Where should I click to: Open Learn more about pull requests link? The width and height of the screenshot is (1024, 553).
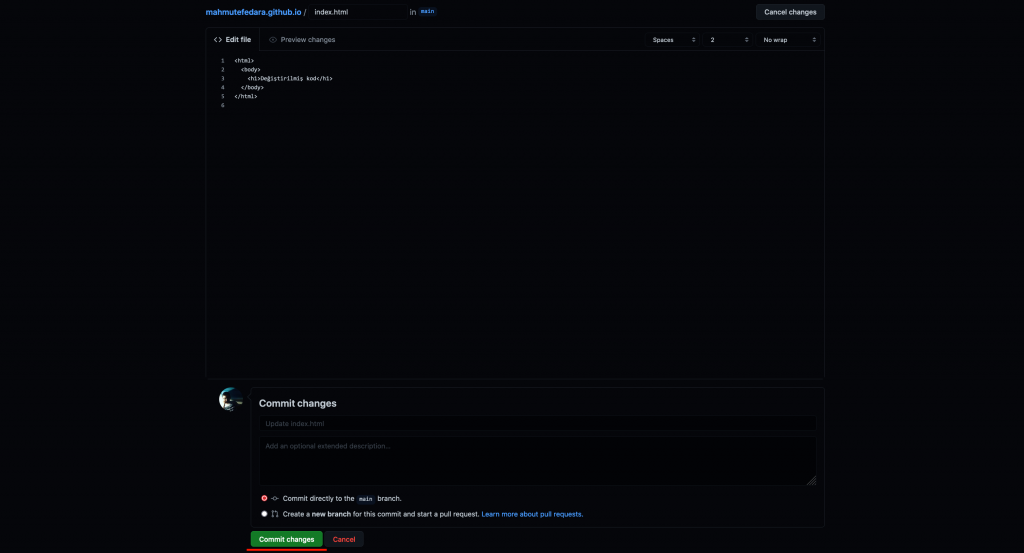tap(532, 514)
